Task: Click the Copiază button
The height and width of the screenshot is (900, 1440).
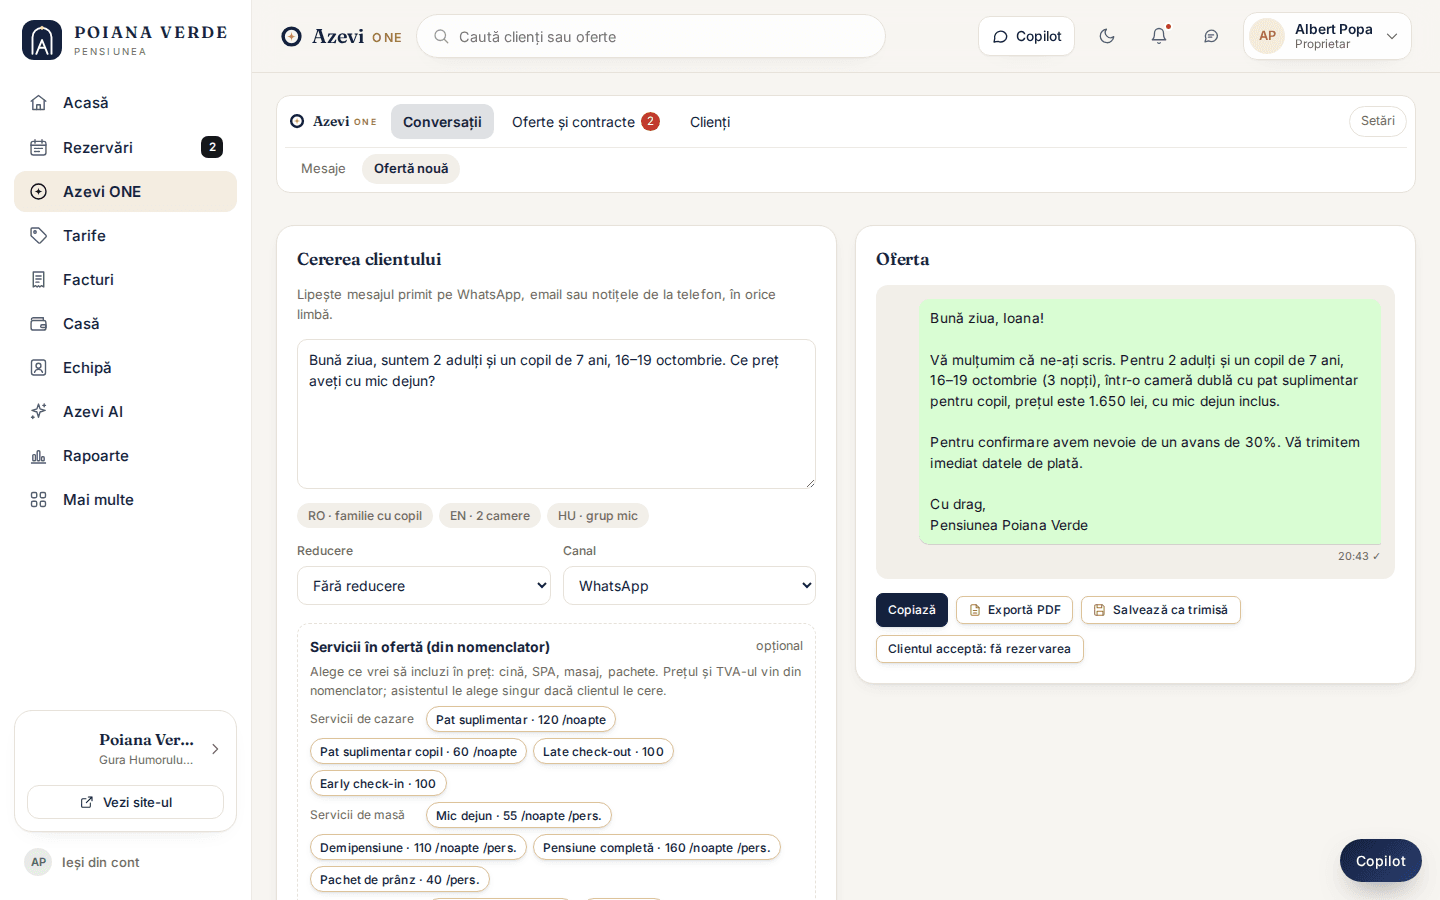Action: pos(912,610)
